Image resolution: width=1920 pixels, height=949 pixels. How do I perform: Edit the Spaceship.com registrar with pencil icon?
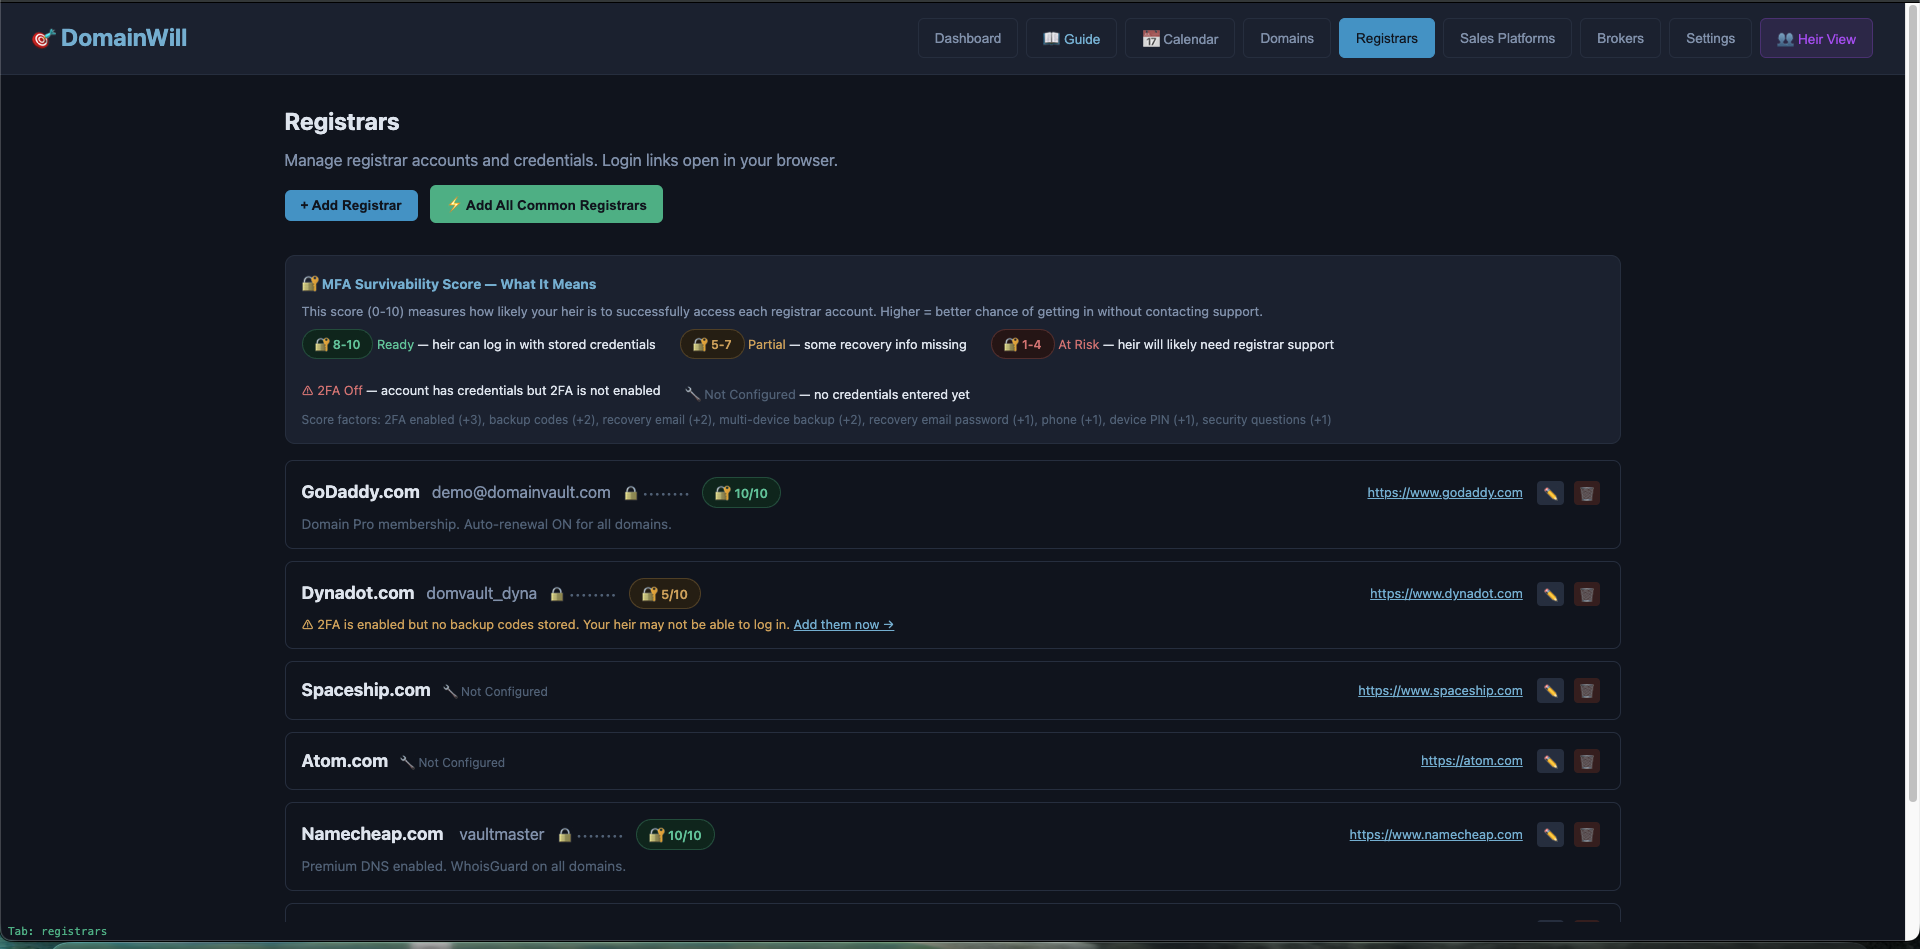[1550, 690]
